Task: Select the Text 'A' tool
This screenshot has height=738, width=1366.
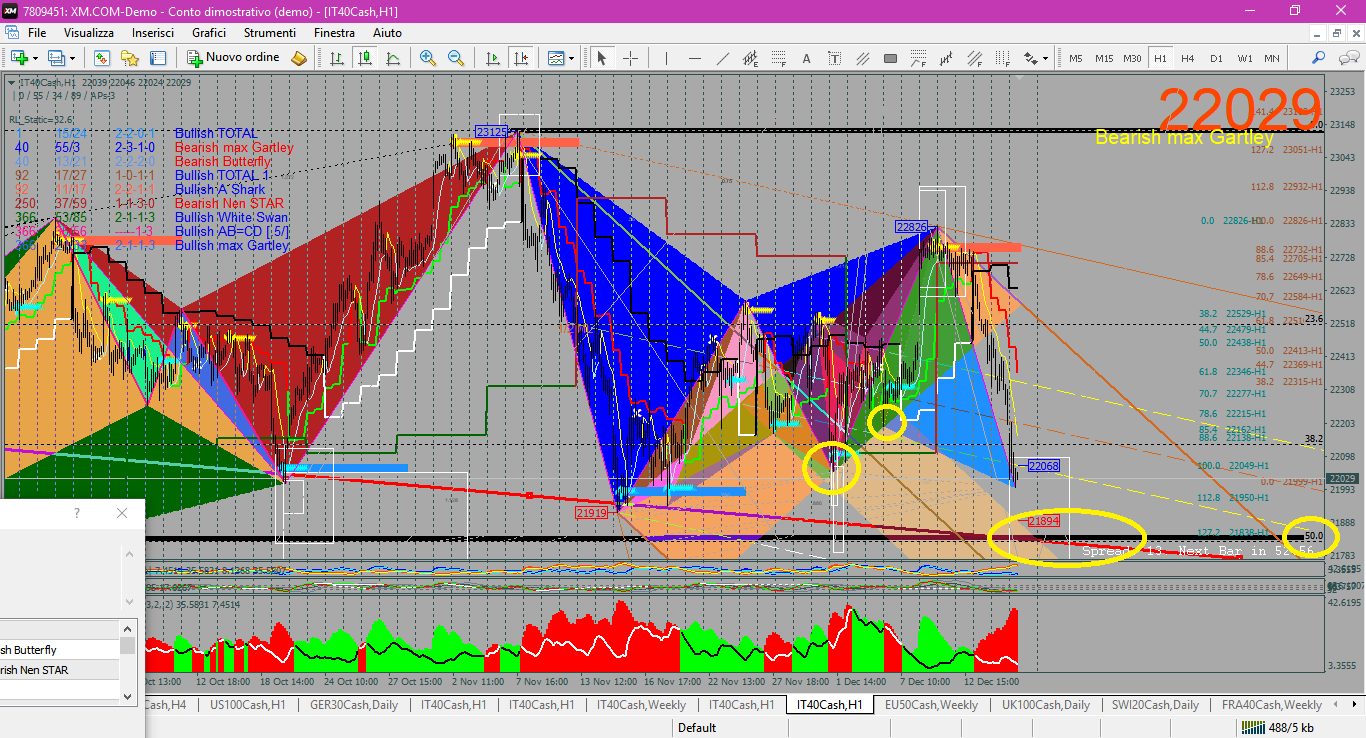Action: 805,58
